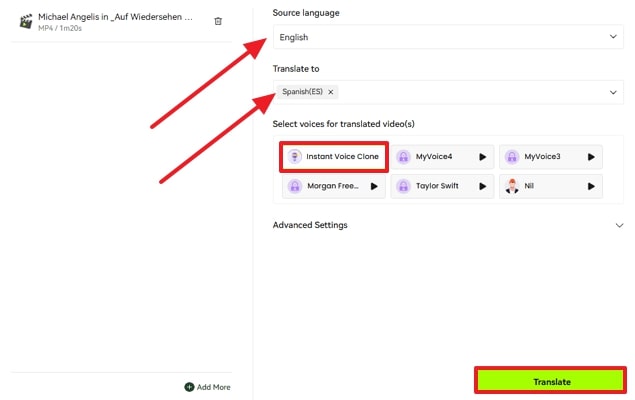
Task: Select the Spanish(ES) language chip
Action: [307, 92]
